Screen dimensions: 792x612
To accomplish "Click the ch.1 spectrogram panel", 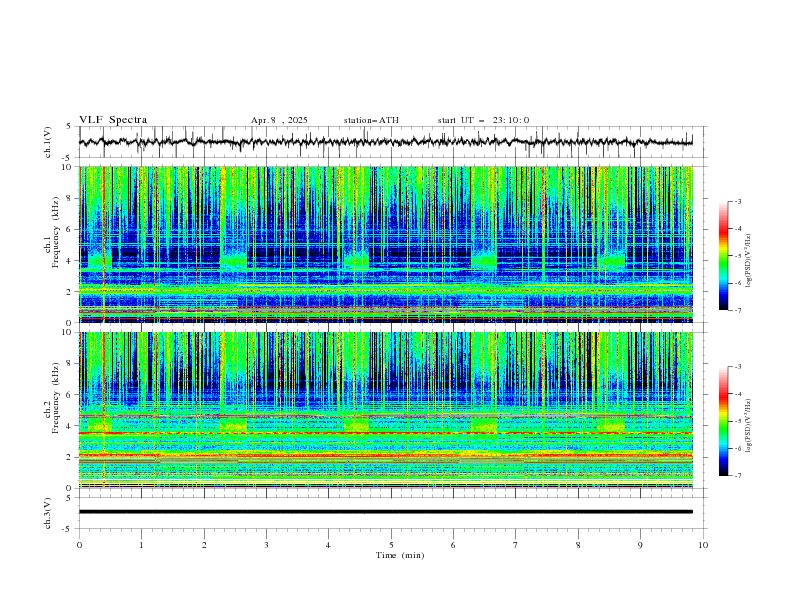I will point(385,244).
